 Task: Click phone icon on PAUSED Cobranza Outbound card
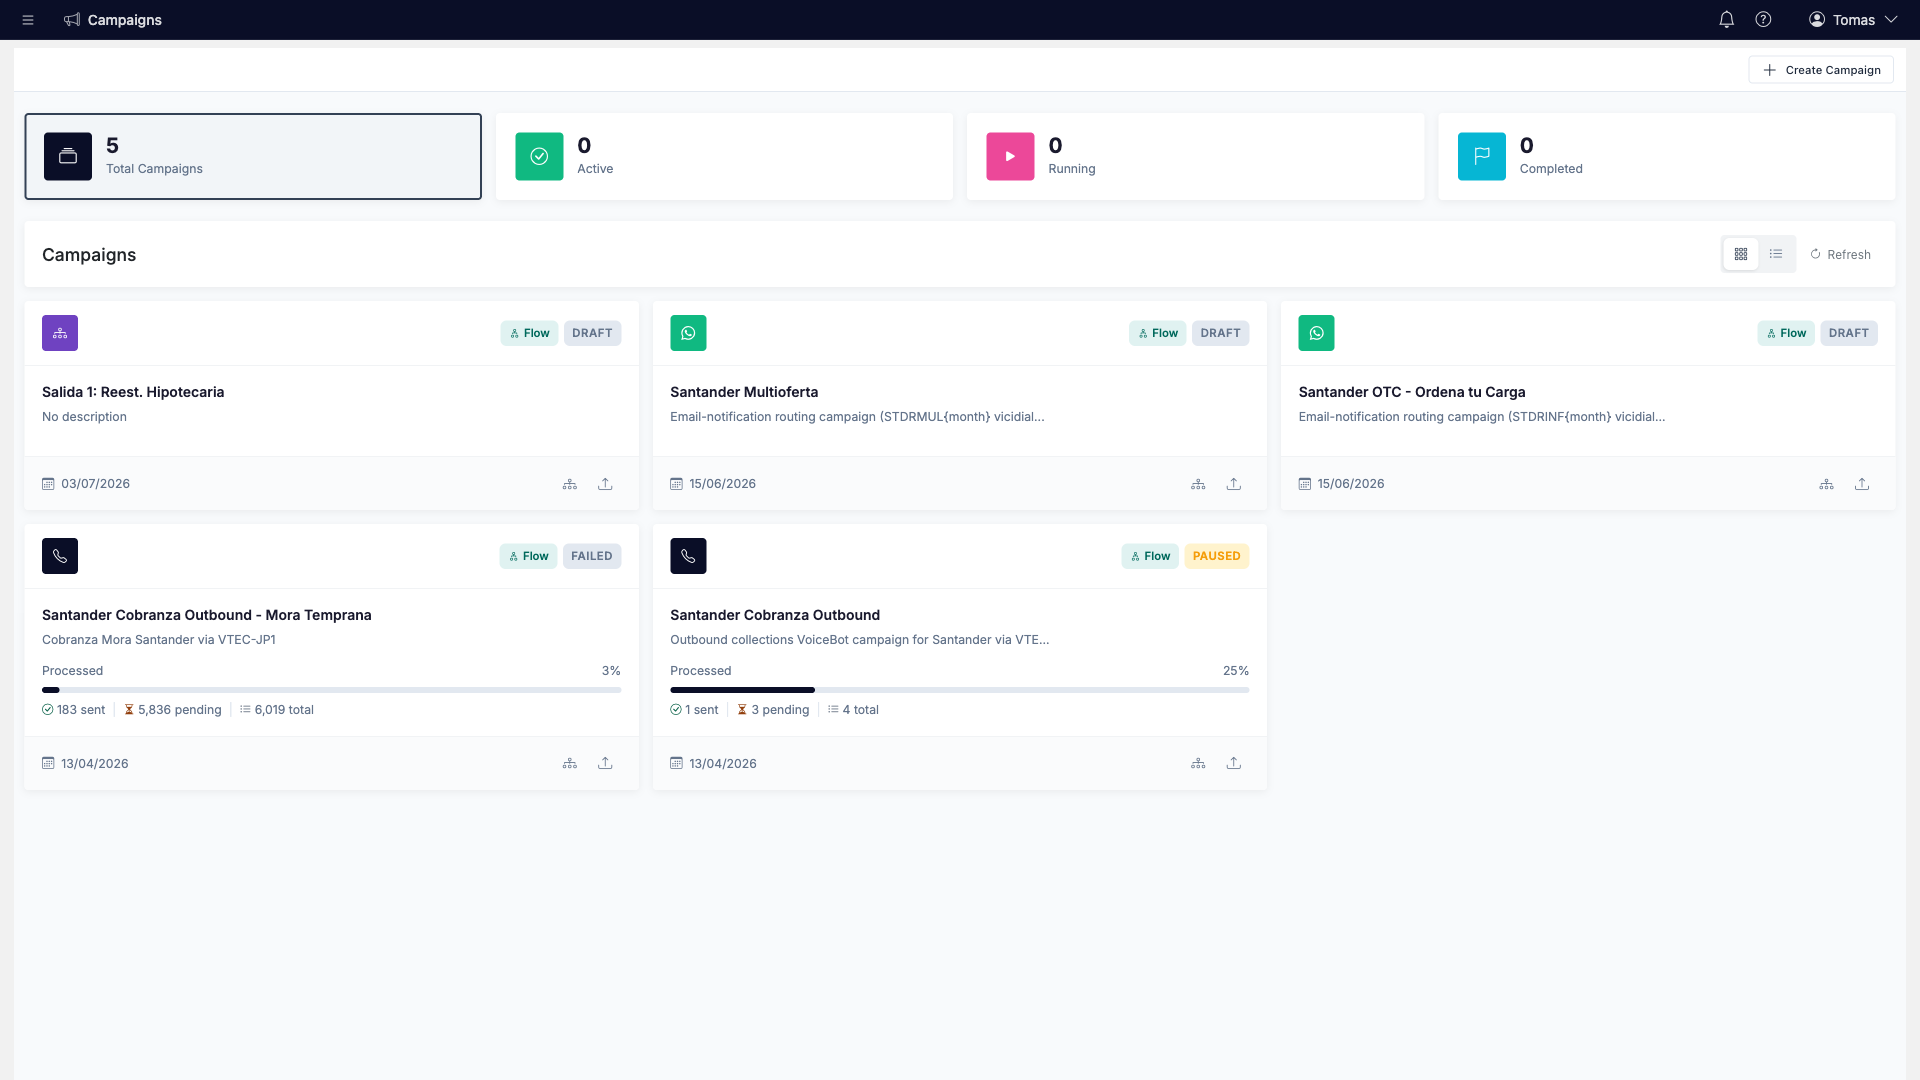coord(688,556)
